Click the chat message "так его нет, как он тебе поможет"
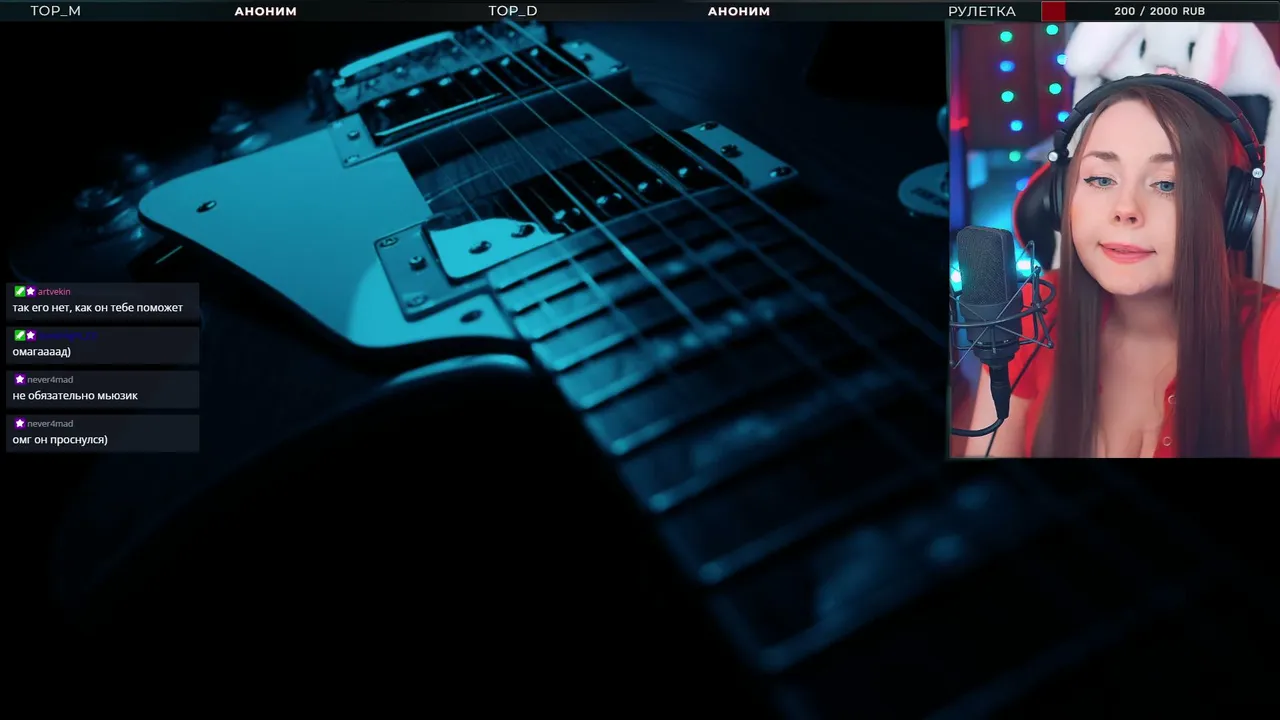Image resolution: width=1280 pixels, height=720 pixels. pos(98,308)
